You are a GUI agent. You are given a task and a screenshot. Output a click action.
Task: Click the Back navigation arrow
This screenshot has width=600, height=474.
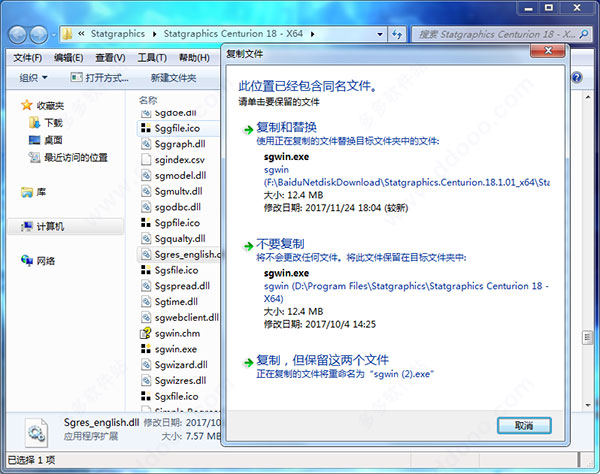click(17, 35)
